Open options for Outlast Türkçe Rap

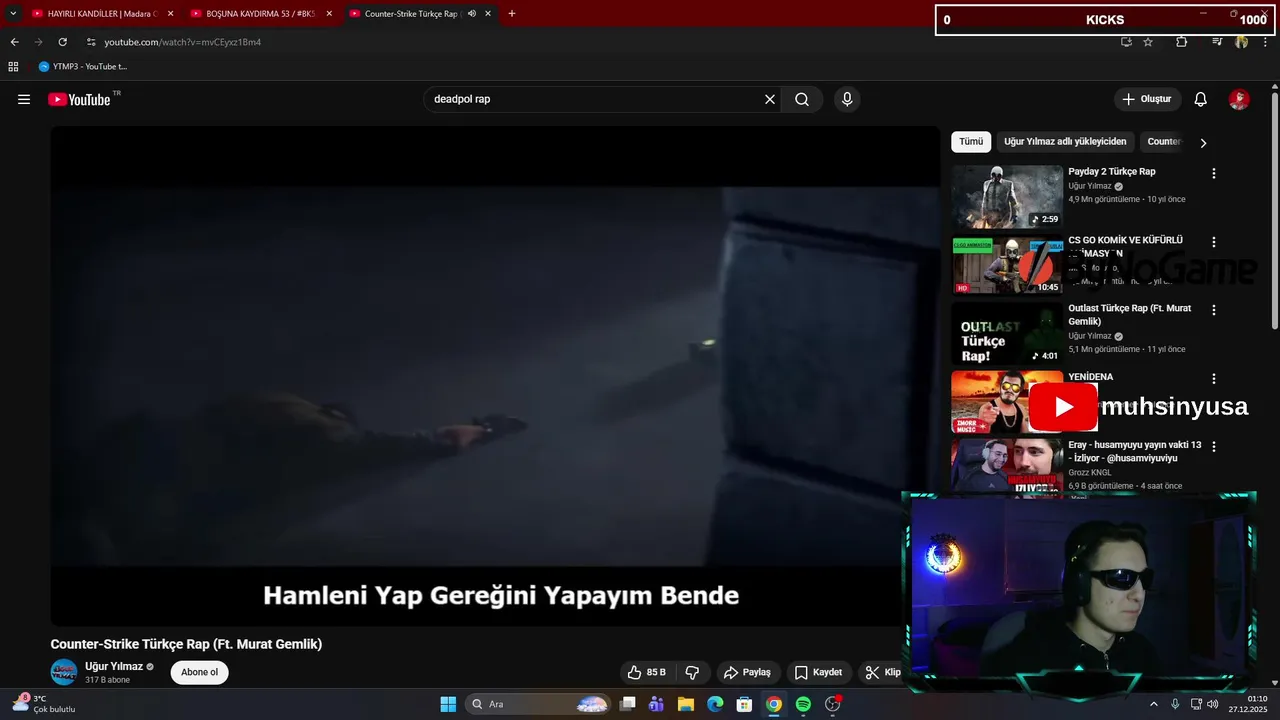1214,310
